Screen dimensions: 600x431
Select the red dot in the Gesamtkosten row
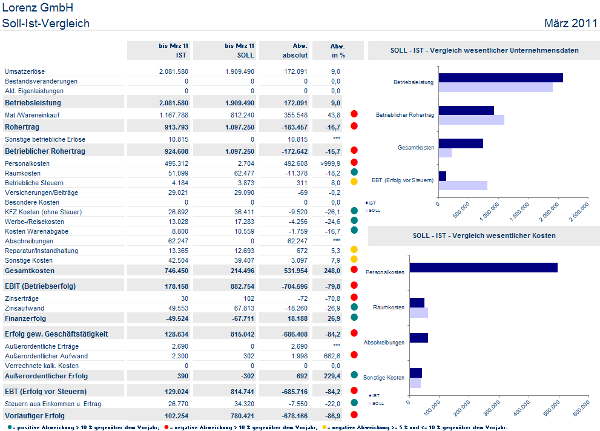(354, 269)
